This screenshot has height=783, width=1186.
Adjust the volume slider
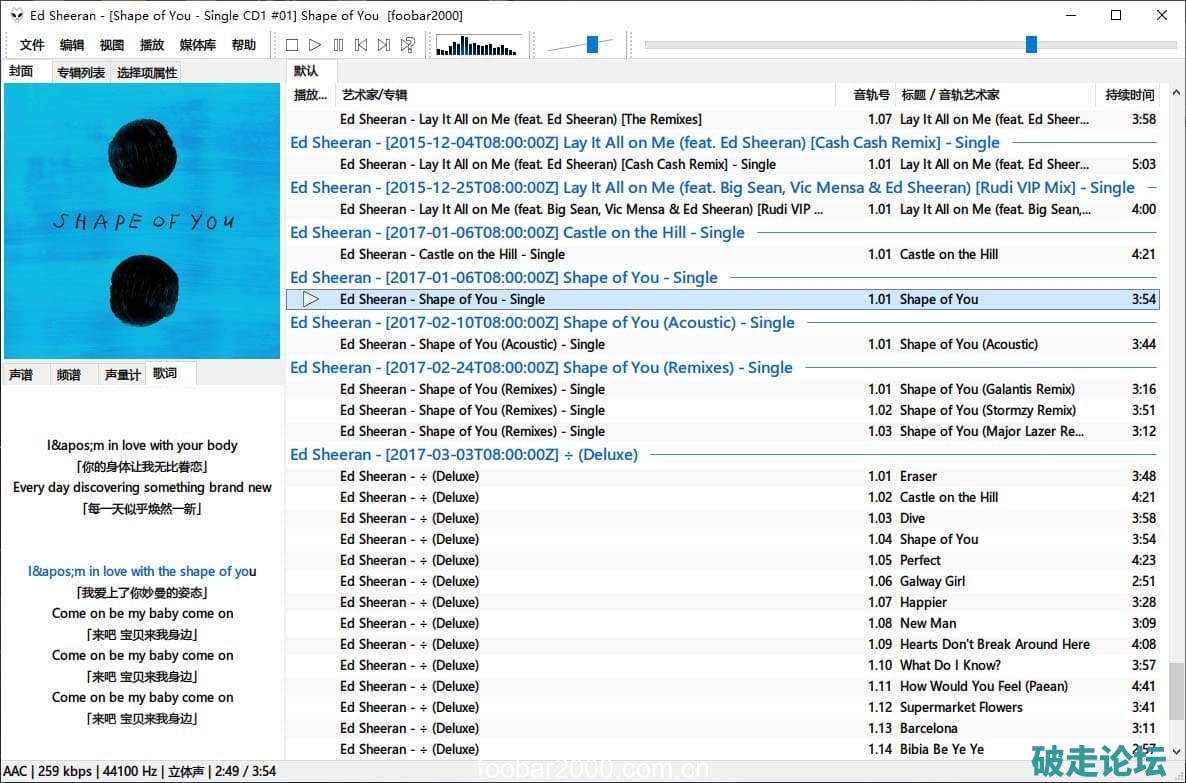[592, 44]
